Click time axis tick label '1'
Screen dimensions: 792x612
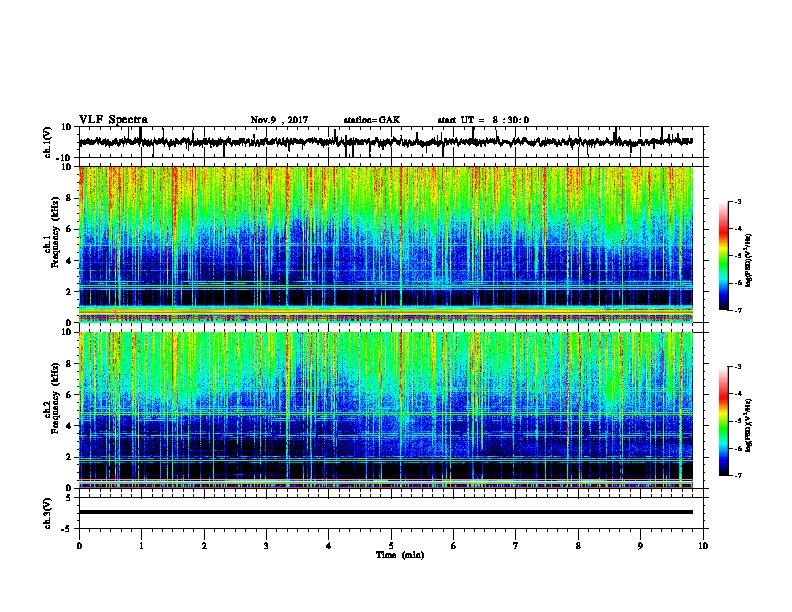pyautogui.click(x=141, y=546)
